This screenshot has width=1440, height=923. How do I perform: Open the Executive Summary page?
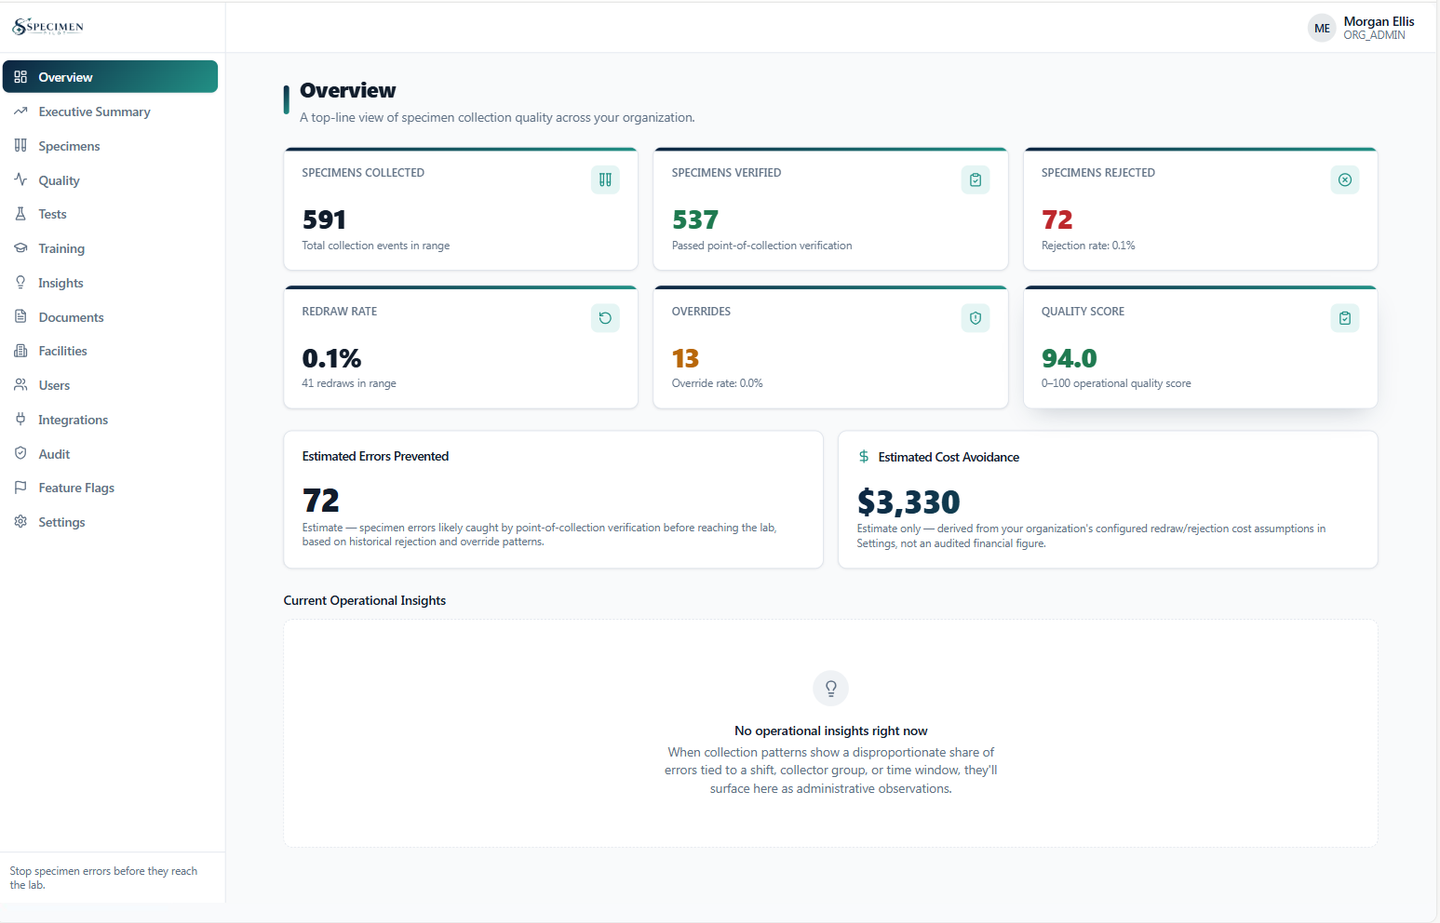(110, 112)
